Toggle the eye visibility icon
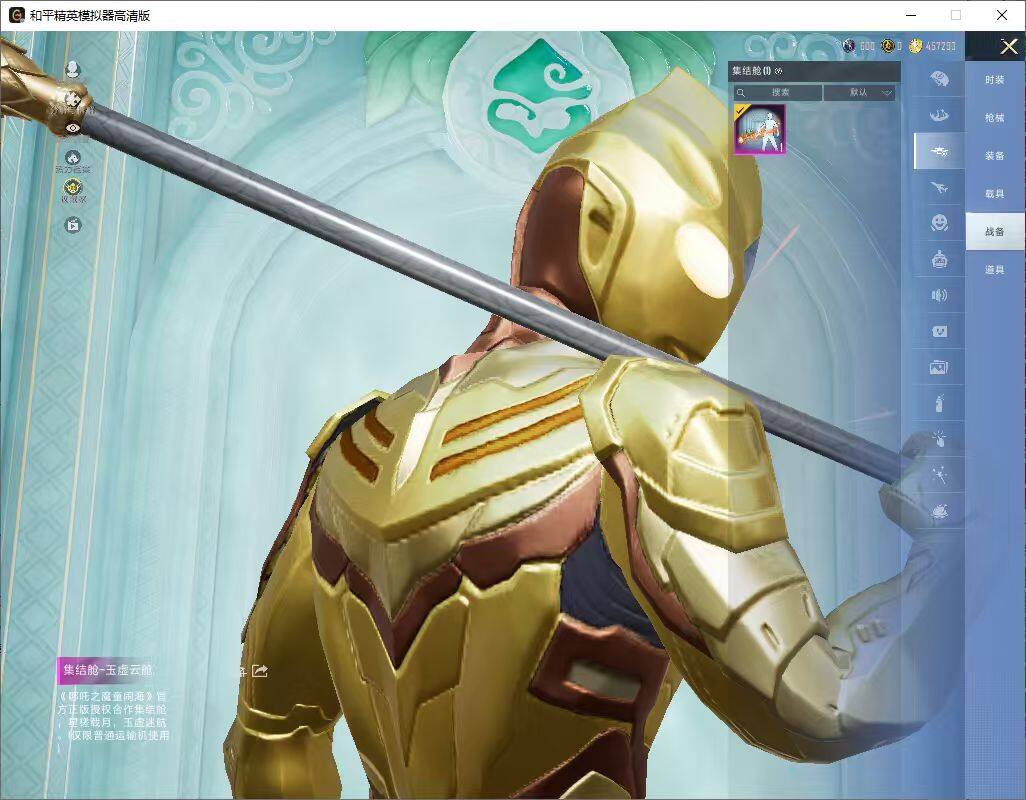The image size is (1026, 800). coord(73,128)
